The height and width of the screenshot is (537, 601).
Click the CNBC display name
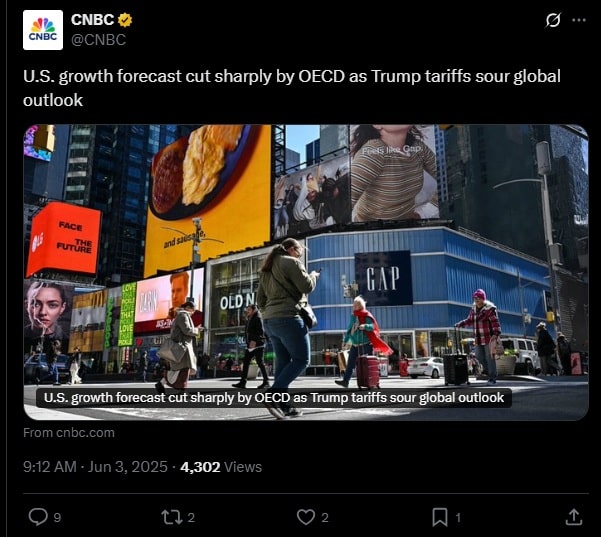coord(92,20)
